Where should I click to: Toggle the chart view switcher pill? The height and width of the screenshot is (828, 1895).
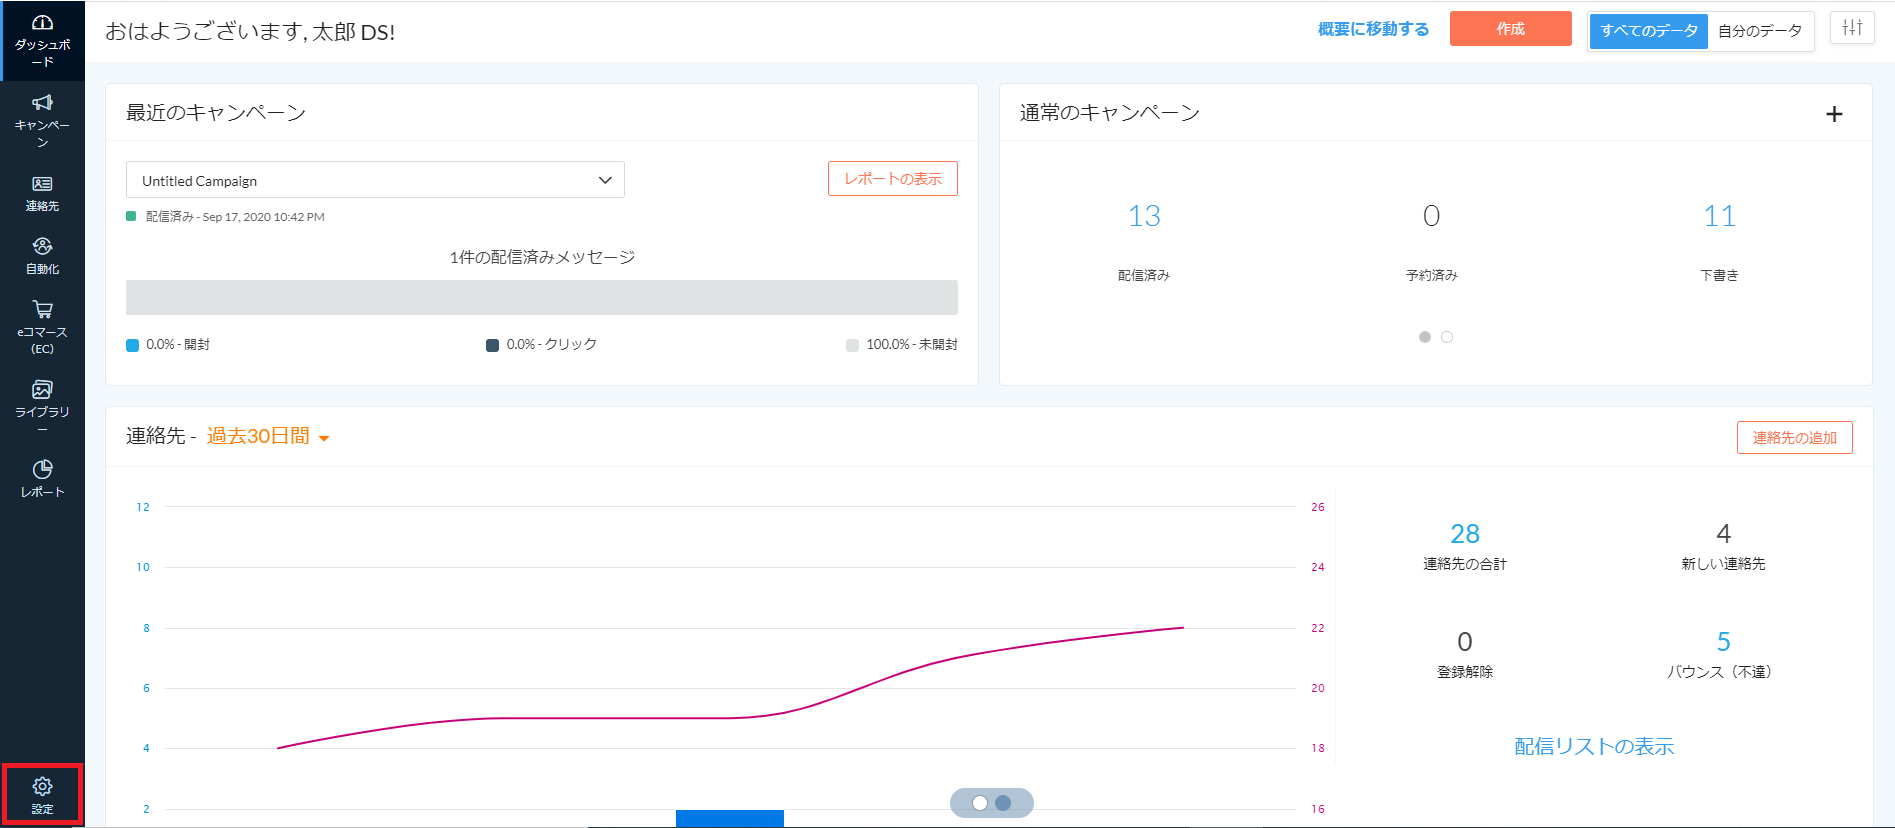click(991, 803)
